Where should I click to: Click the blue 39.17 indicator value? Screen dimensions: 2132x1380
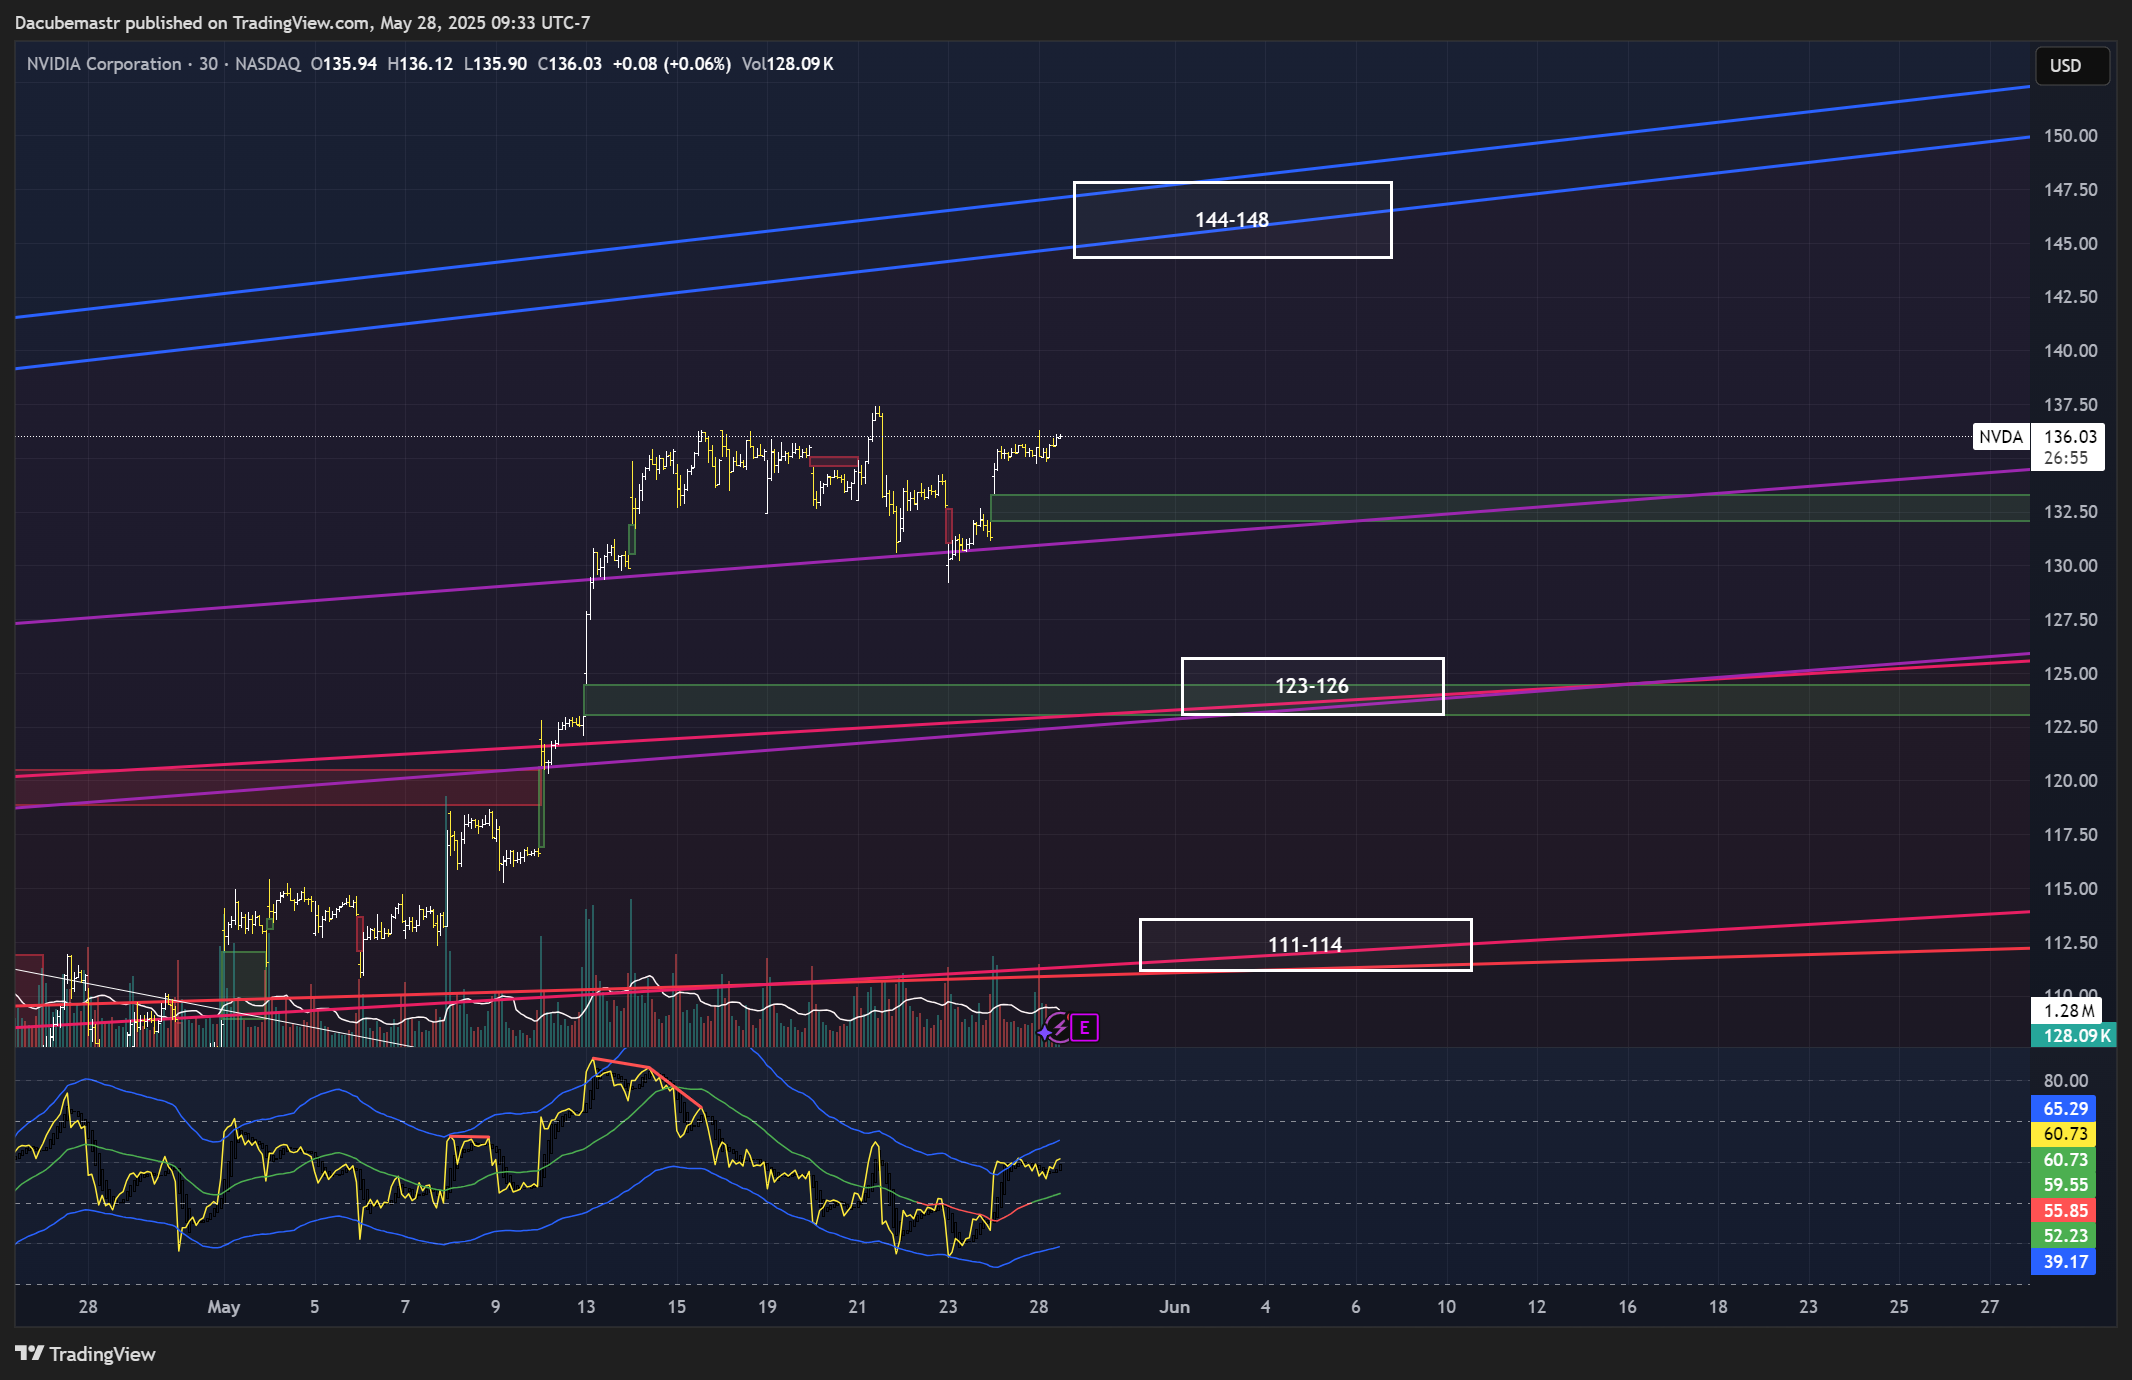(2064, 1262)
